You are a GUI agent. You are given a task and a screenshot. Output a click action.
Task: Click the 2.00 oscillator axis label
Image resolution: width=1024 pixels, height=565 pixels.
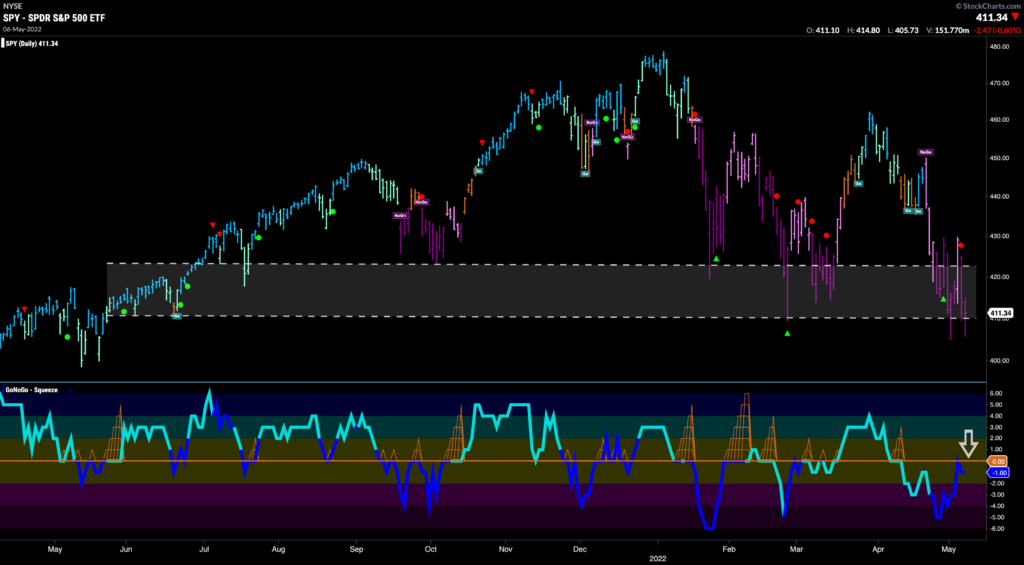[x=997, y=438]
